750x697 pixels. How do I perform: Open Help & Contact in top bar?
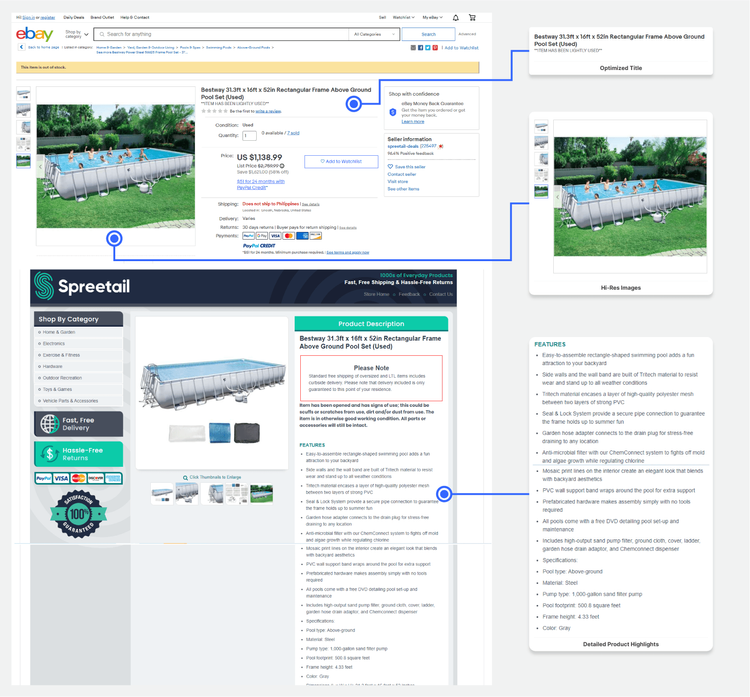[x=135, y=18]
